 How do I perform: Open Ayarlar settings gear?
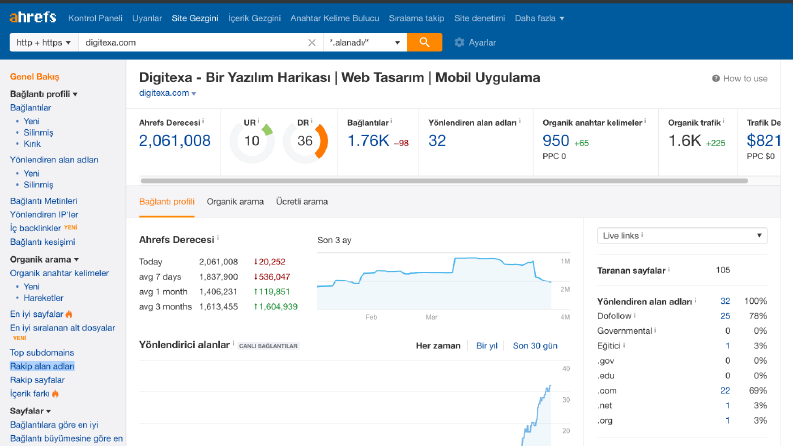(x=475, y=42)
